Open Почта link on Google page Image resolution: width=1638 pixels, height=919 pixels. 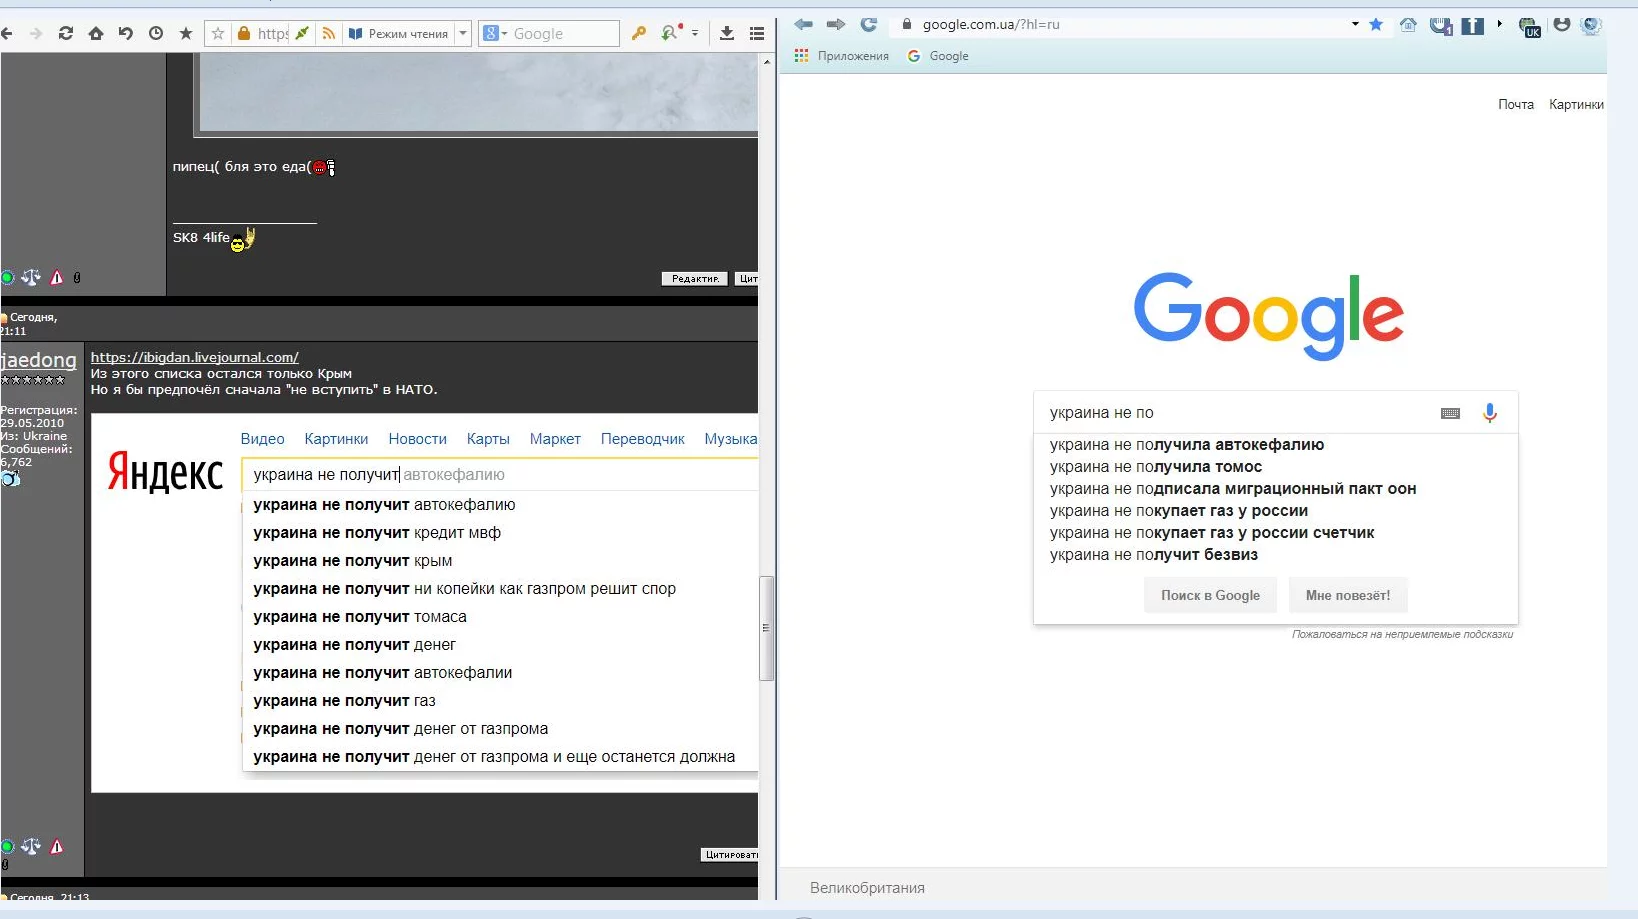click(x=1516, y=104)
